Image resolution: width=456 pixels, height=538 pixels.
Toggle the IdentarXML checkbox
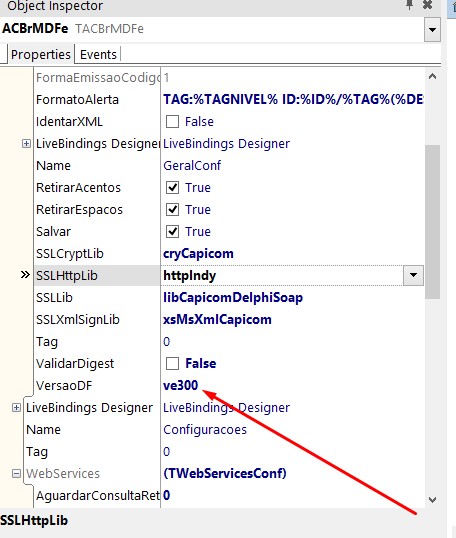point(172,121)
